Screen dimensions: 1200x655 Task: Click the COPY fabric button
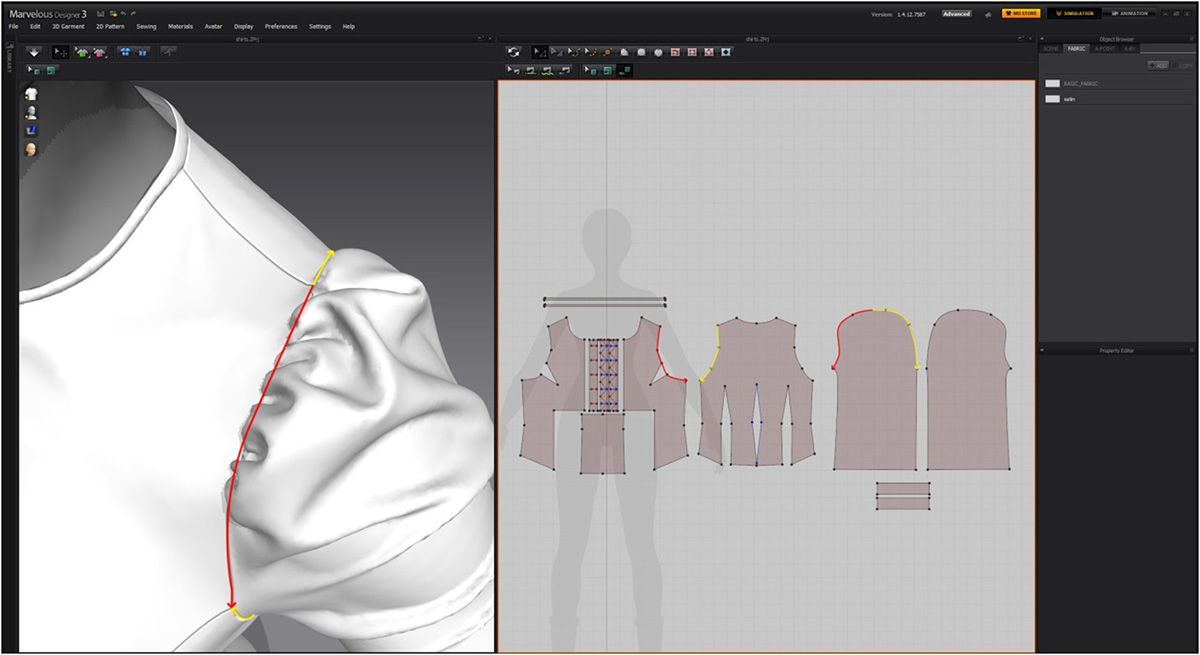[1183, 66]
